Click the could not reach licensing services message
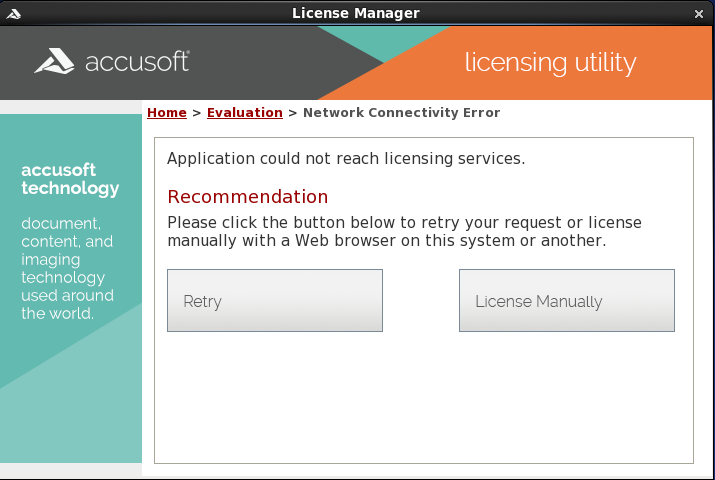 [345, 159]
